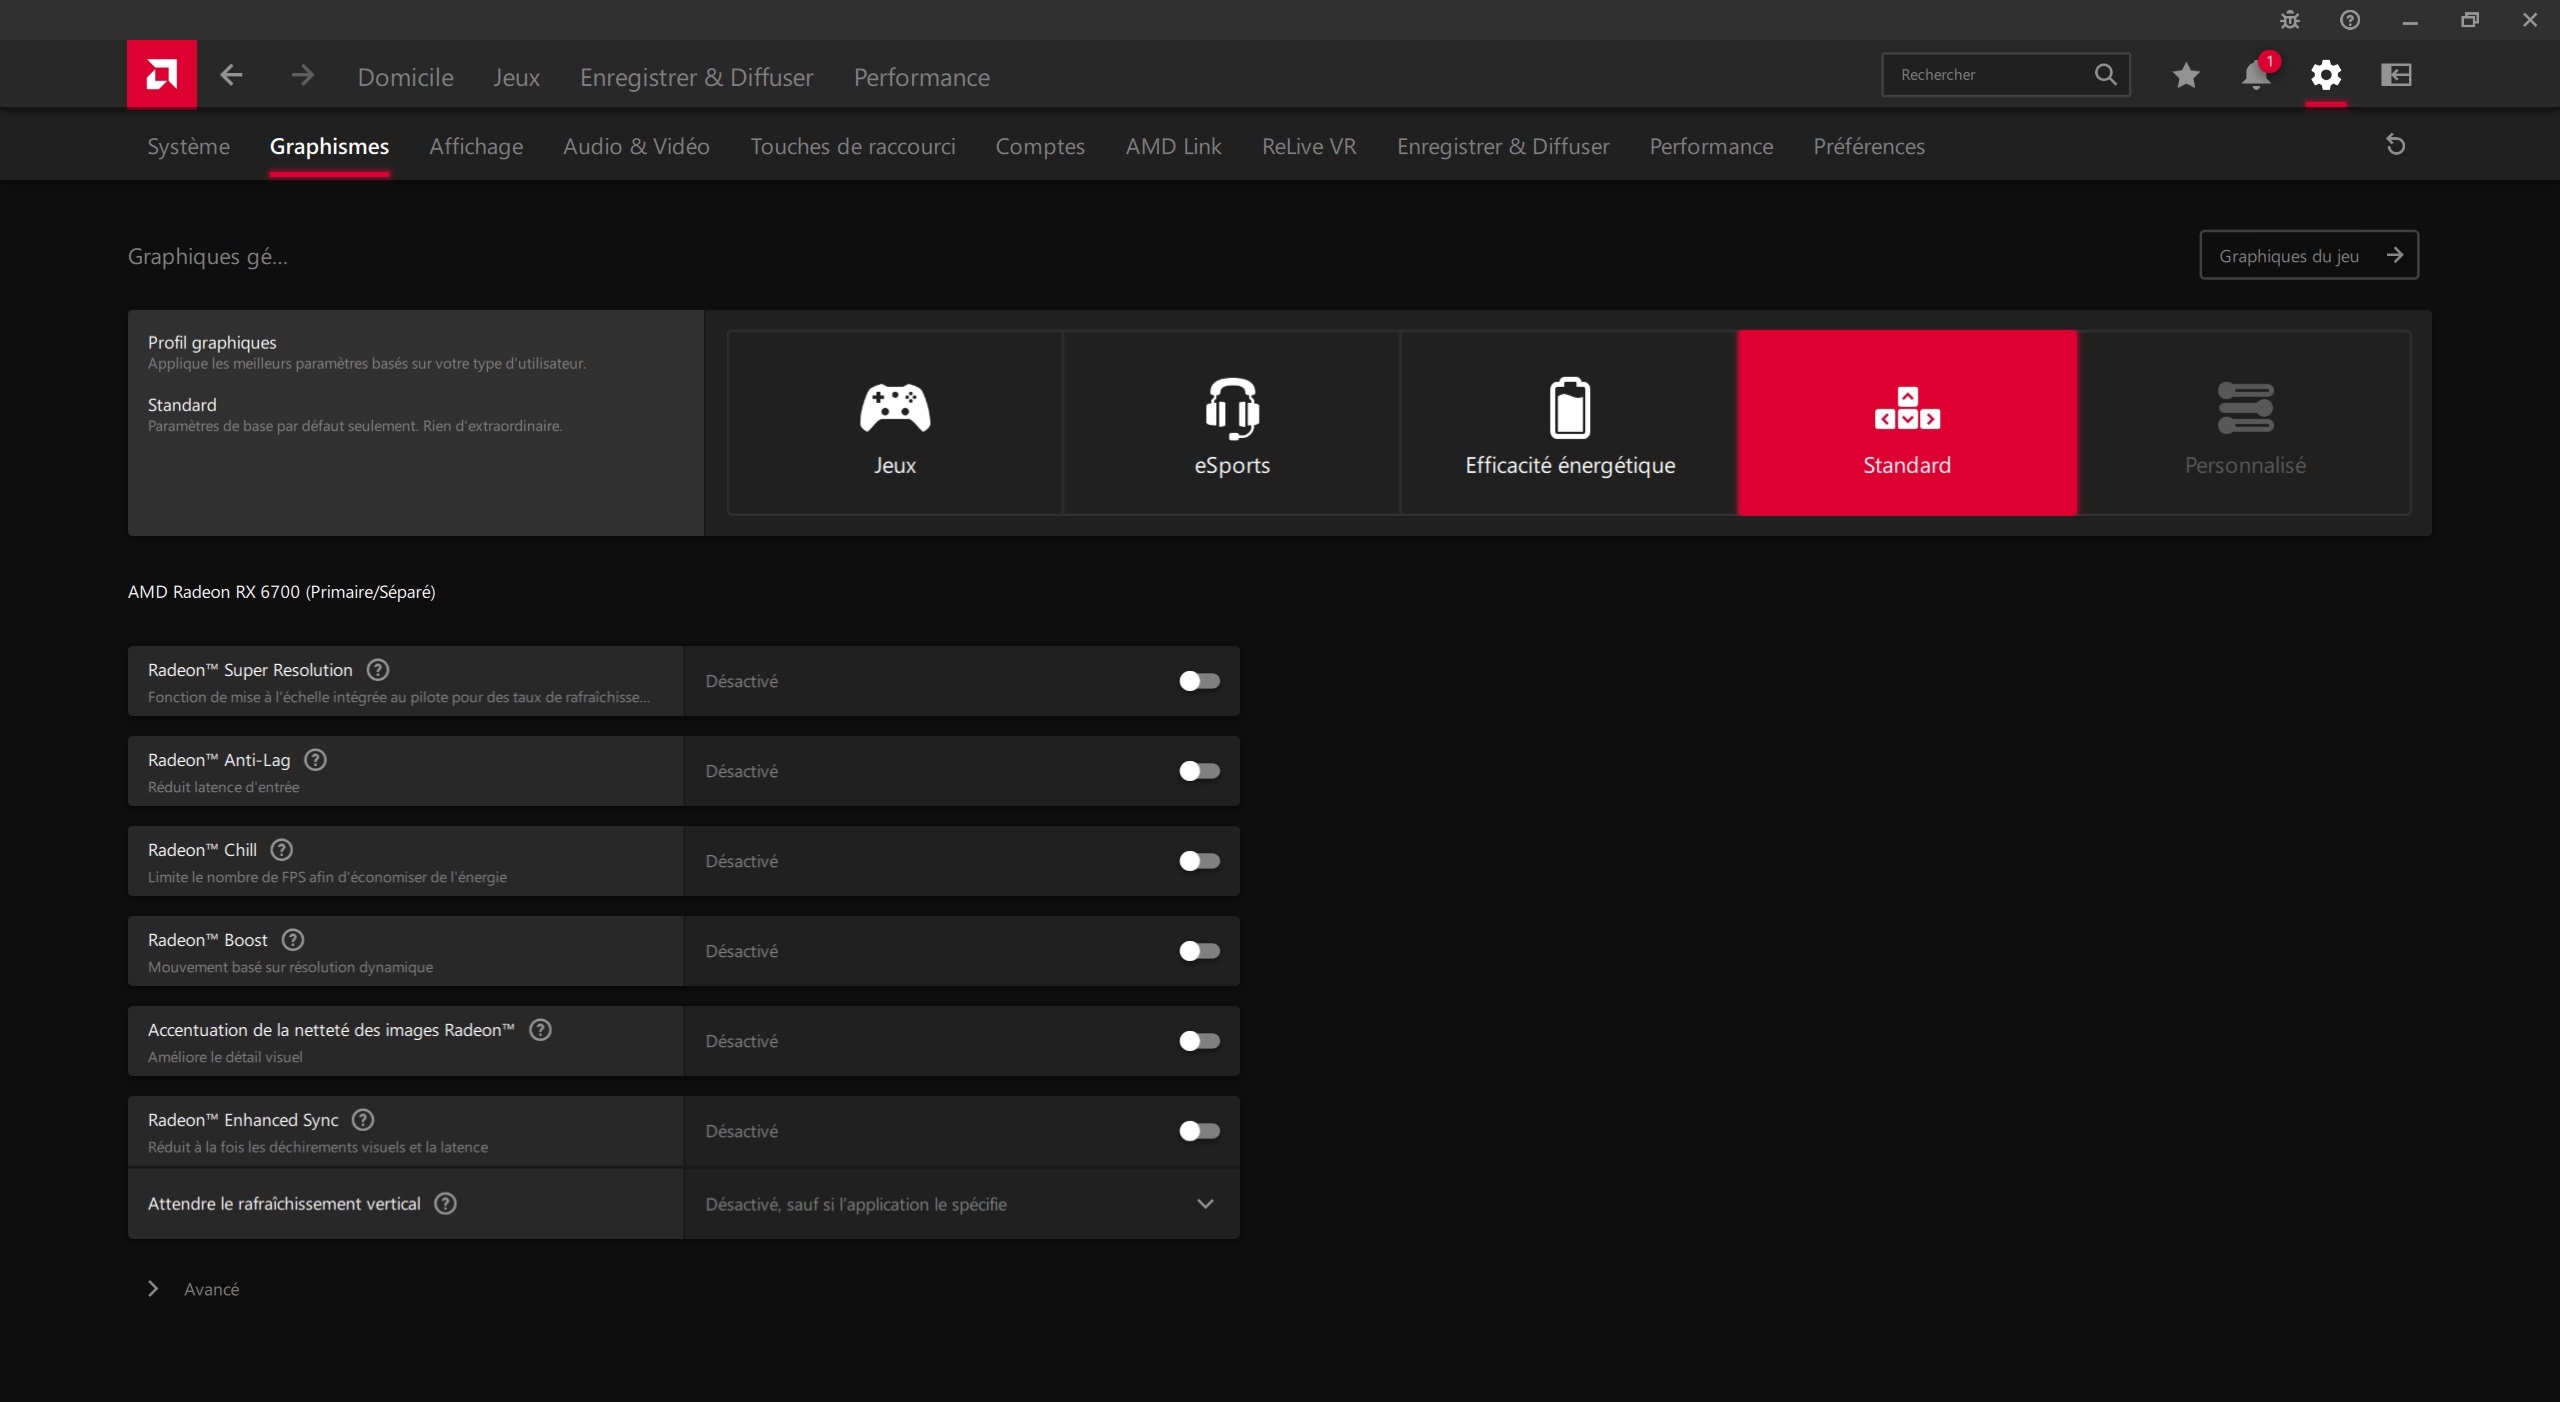Toggle the sidebar panel icon
This screenshot has height=1402, width=2560.
(x=2396, y=75)
